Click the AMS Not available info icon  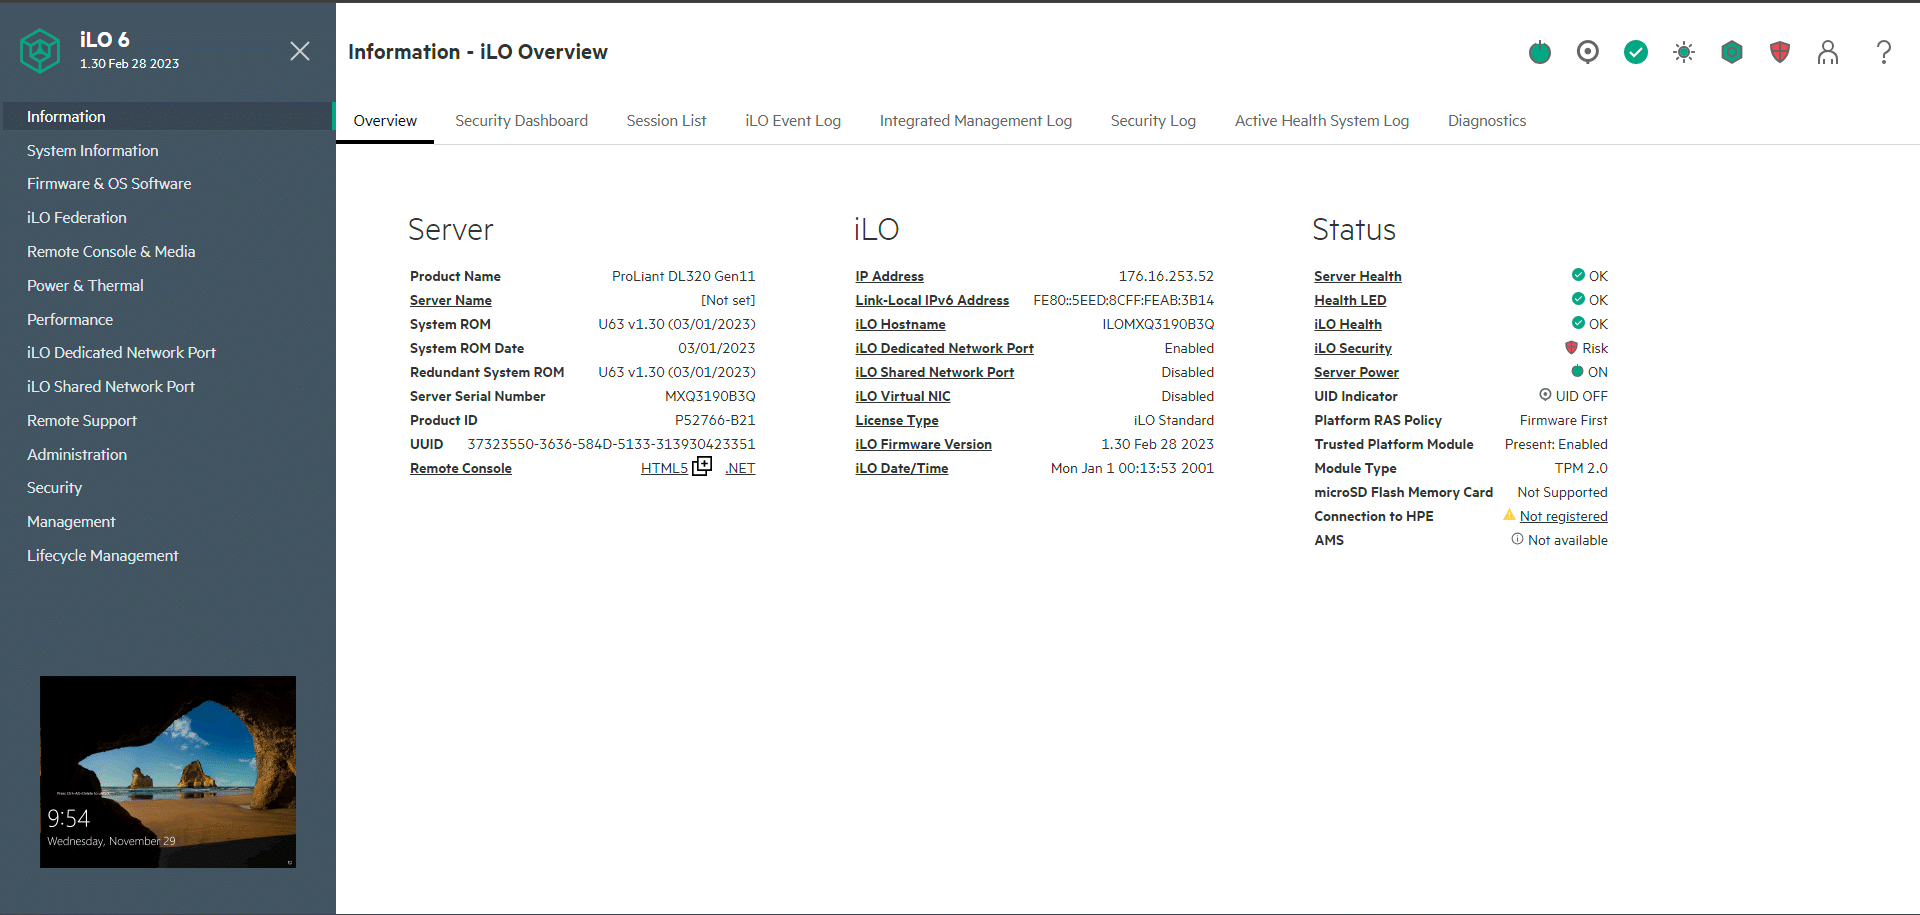click(1517, 539)
